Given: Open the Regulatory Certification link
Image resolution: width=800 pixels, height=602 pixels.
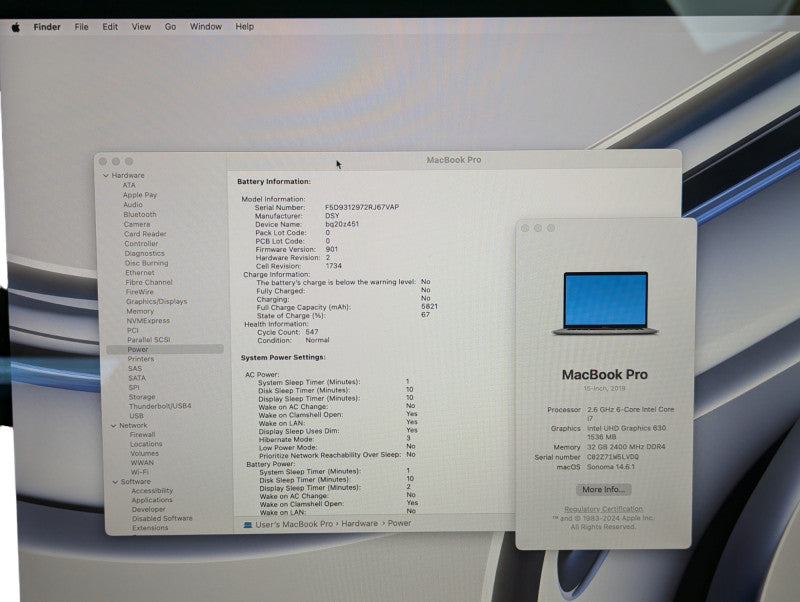Looking at the screenshot, I should point(604,509).
